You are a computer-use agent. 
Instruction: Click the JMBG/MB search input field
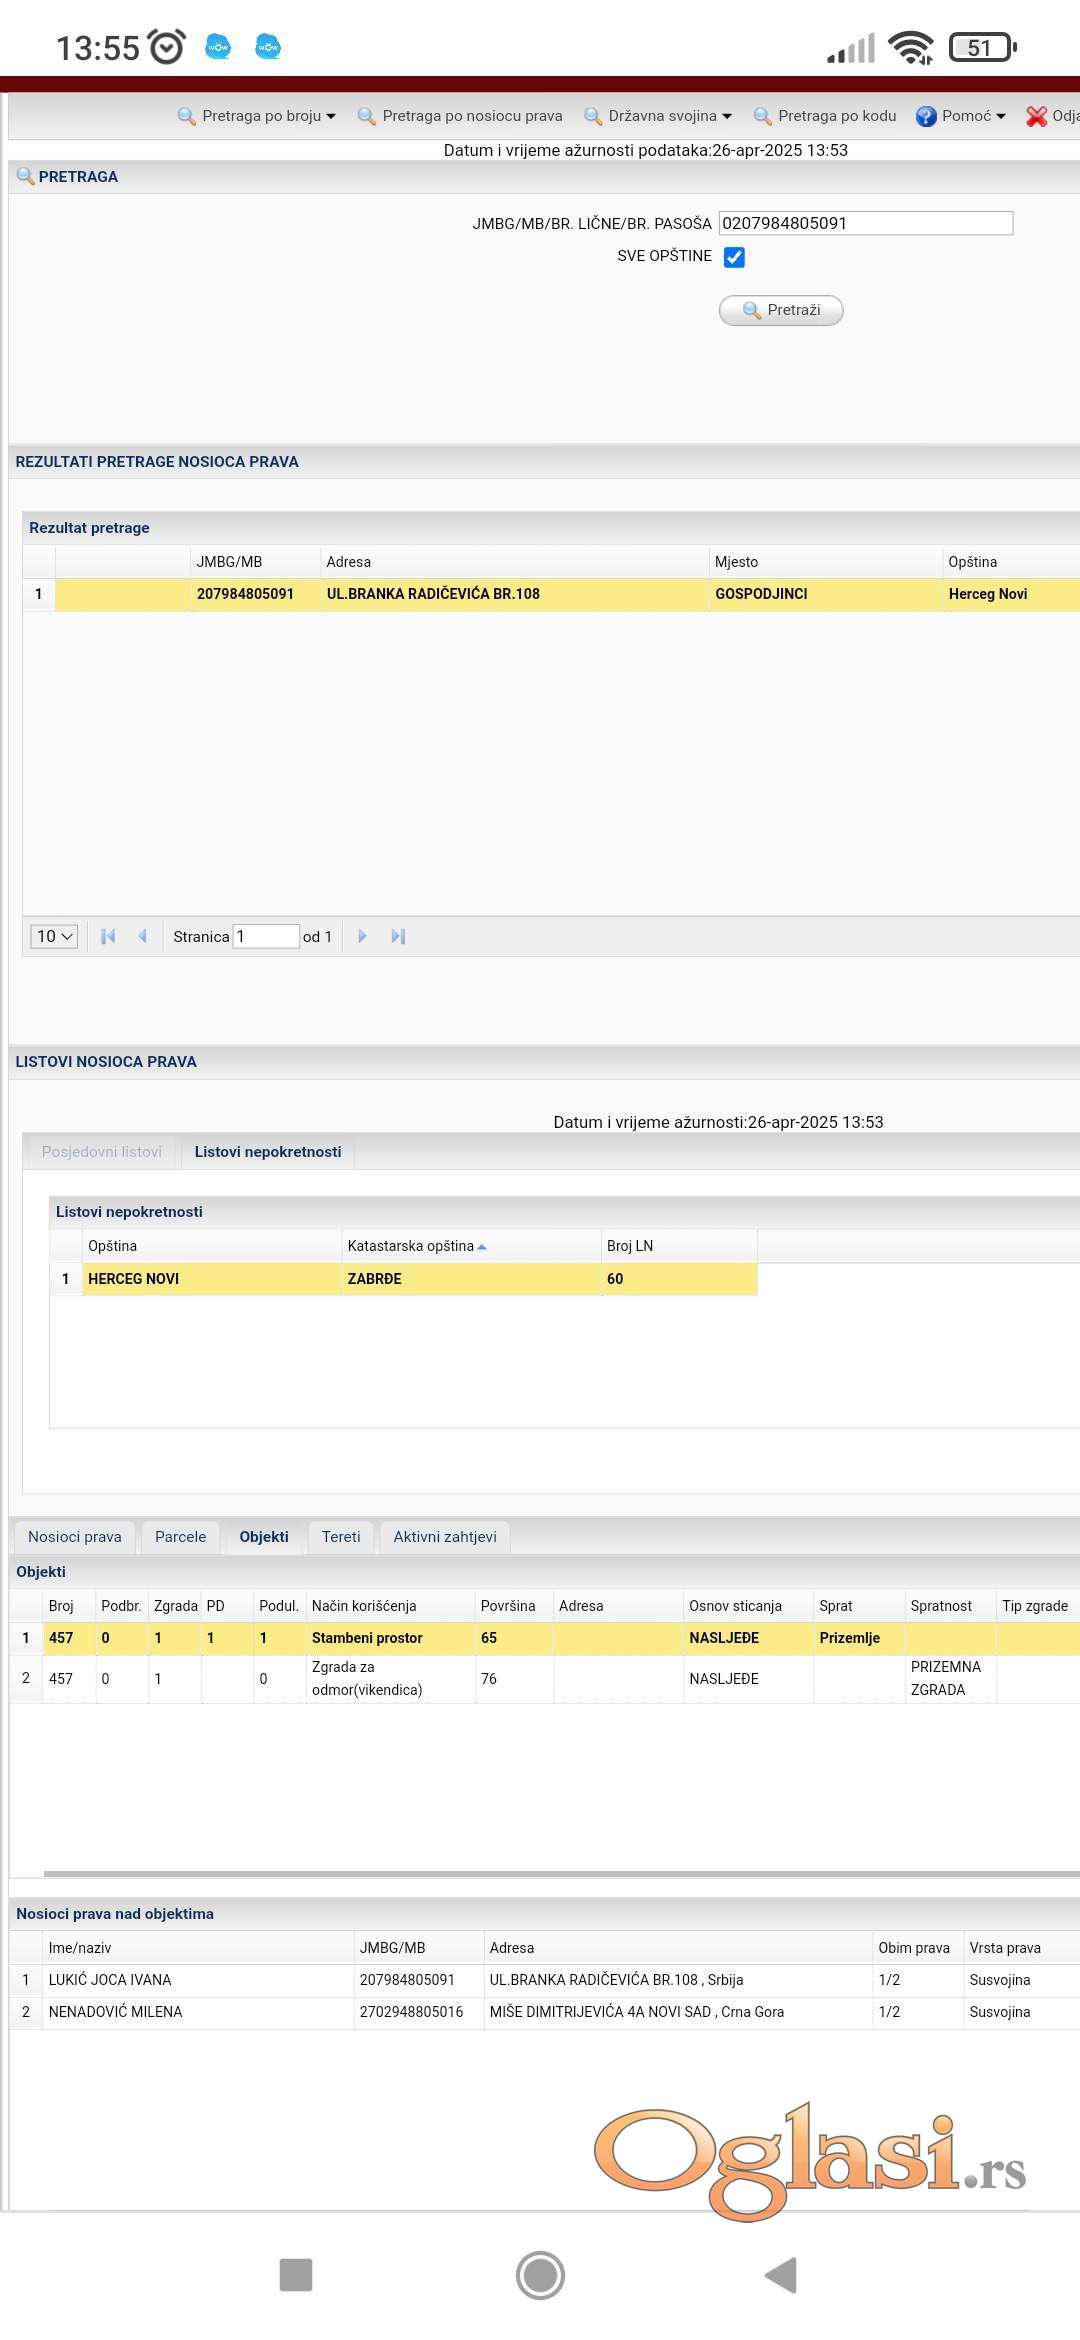click(x=865, y=223)
